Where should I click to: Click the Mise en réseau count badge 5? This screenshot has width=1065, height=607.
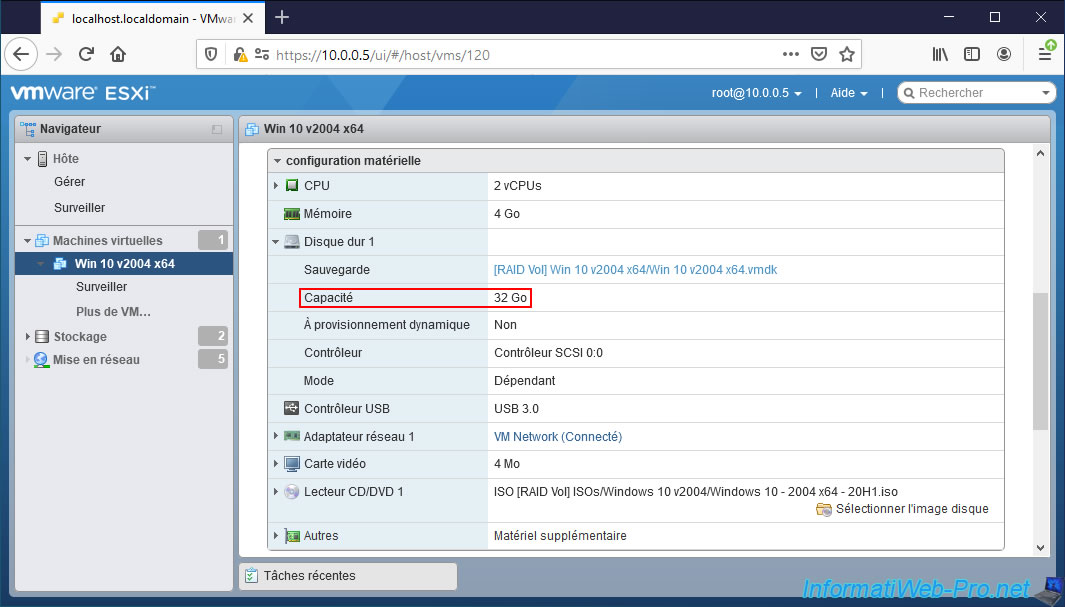pyautogui.click(x=213, y=359)
